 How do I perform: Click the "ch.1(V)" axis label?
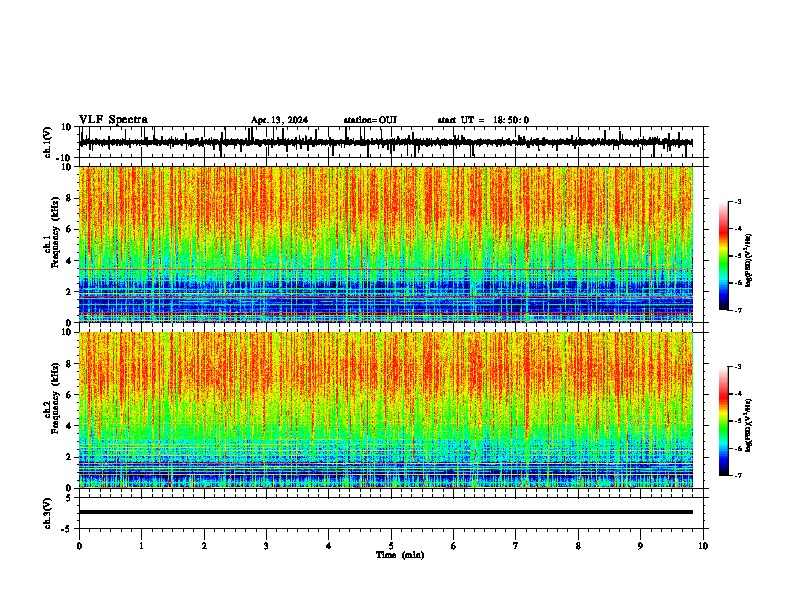tap(48, 142)
